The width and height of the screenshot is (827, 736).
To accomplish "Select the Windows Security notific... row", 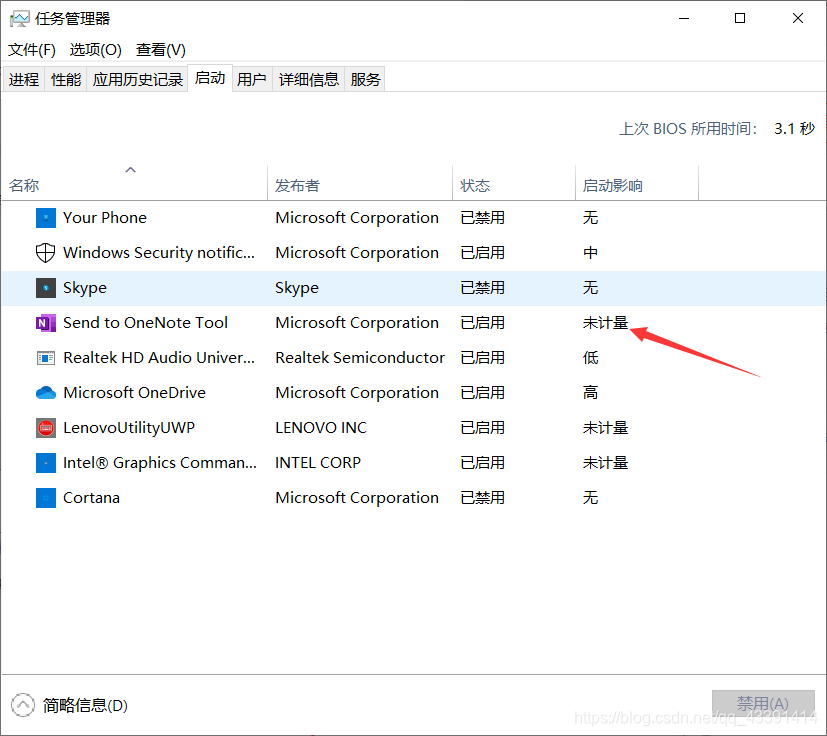I will pos(159,253).
